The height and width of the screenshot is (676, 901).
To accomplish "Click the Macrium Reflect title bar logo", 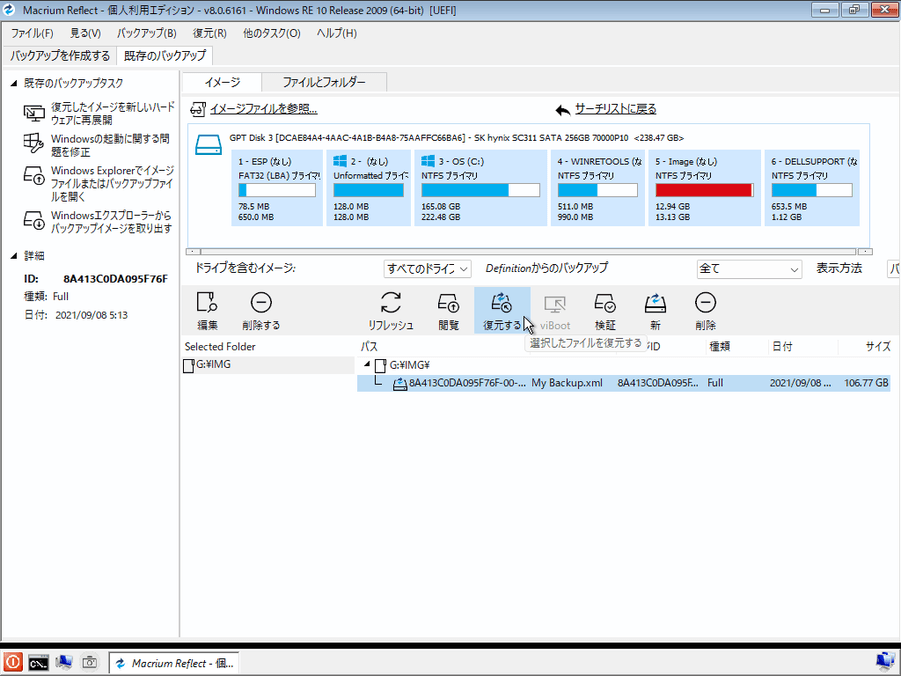I will click(x=9, y=10).
